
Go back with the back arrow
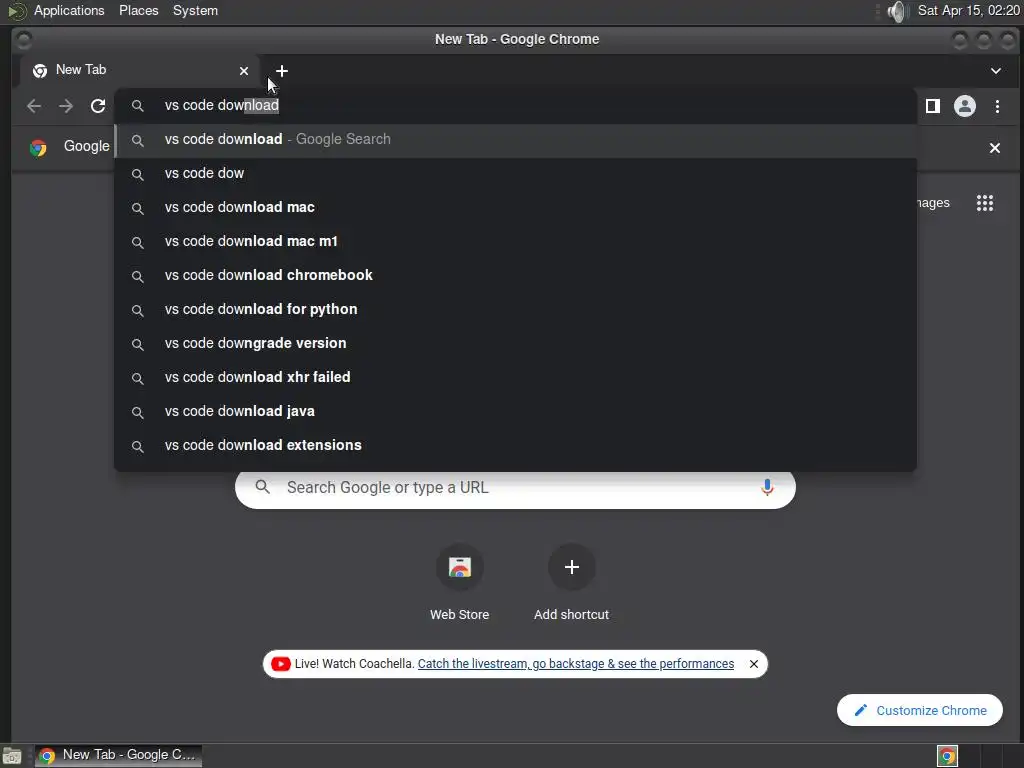click(34, 106)
